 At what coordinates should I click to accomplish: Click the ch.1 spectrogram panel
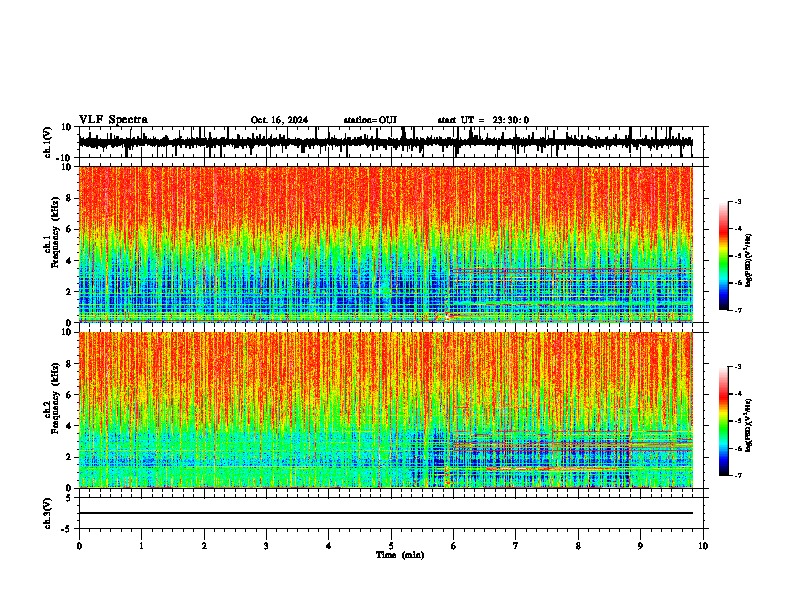(x=386, y=244)
